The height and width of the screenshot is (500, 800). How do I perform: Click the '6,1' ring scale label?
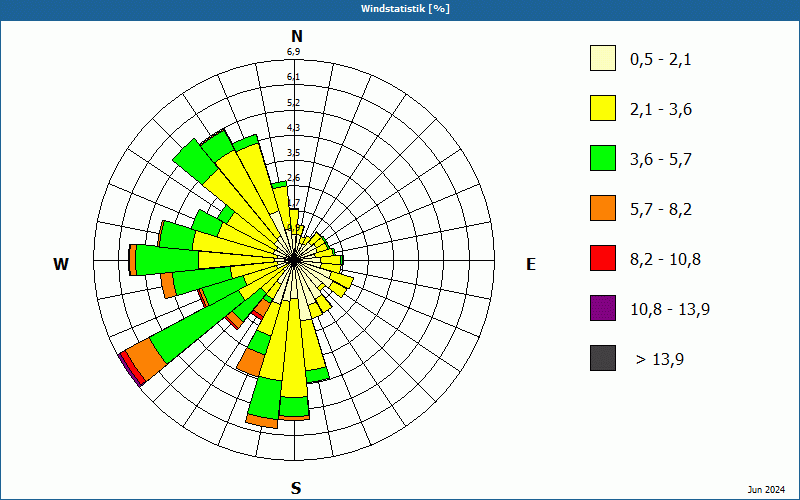pos(293,77)
